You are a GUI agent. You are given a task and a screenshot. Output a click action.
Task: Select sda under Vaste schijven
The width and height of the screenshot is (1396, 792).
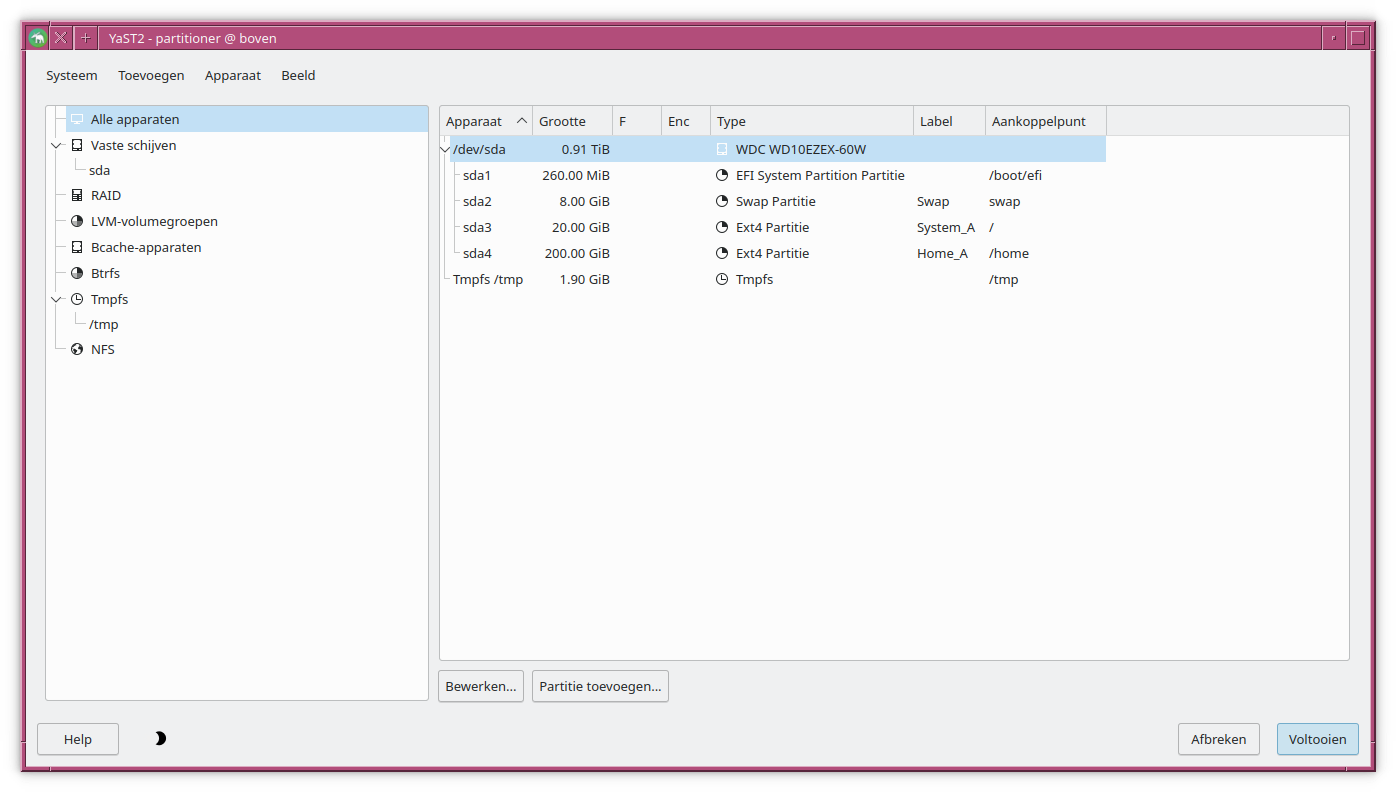tap(100, 171)
